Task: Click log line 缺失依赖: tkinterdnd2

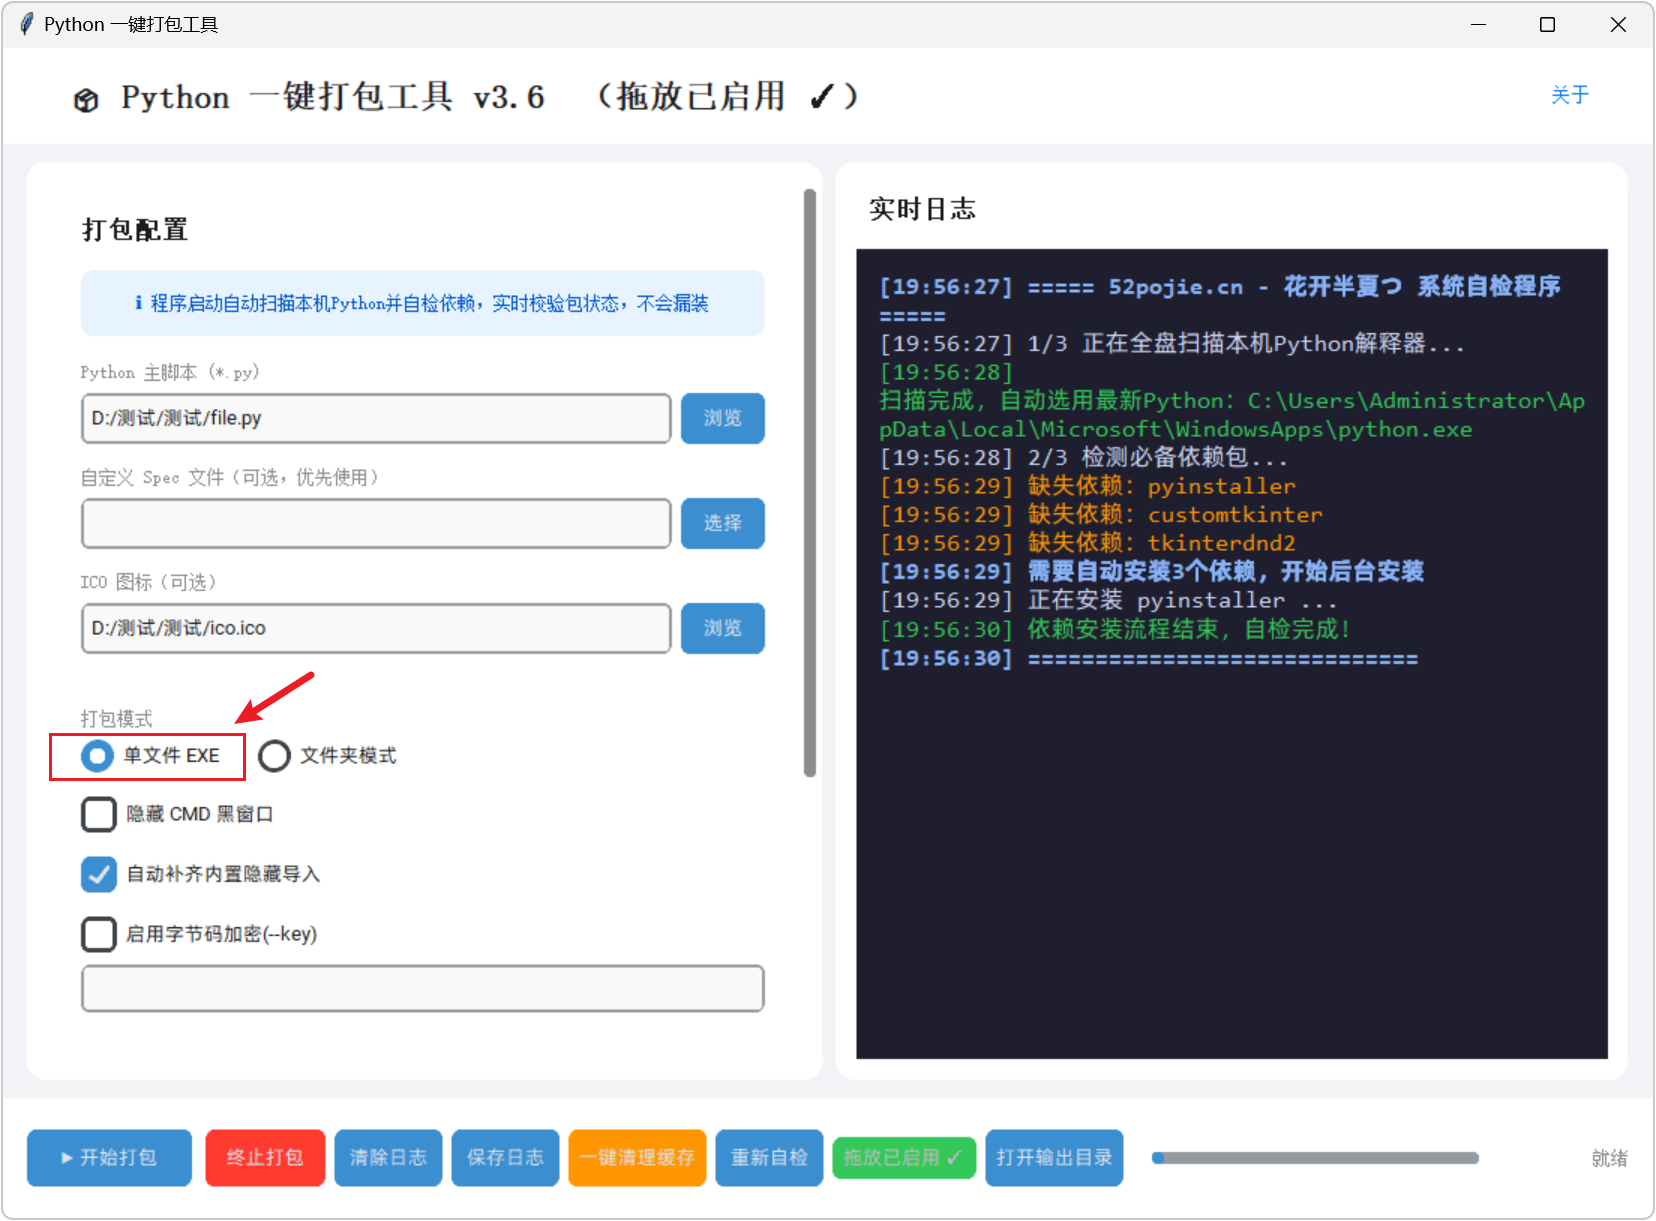Action: (x=1087, y=543)
